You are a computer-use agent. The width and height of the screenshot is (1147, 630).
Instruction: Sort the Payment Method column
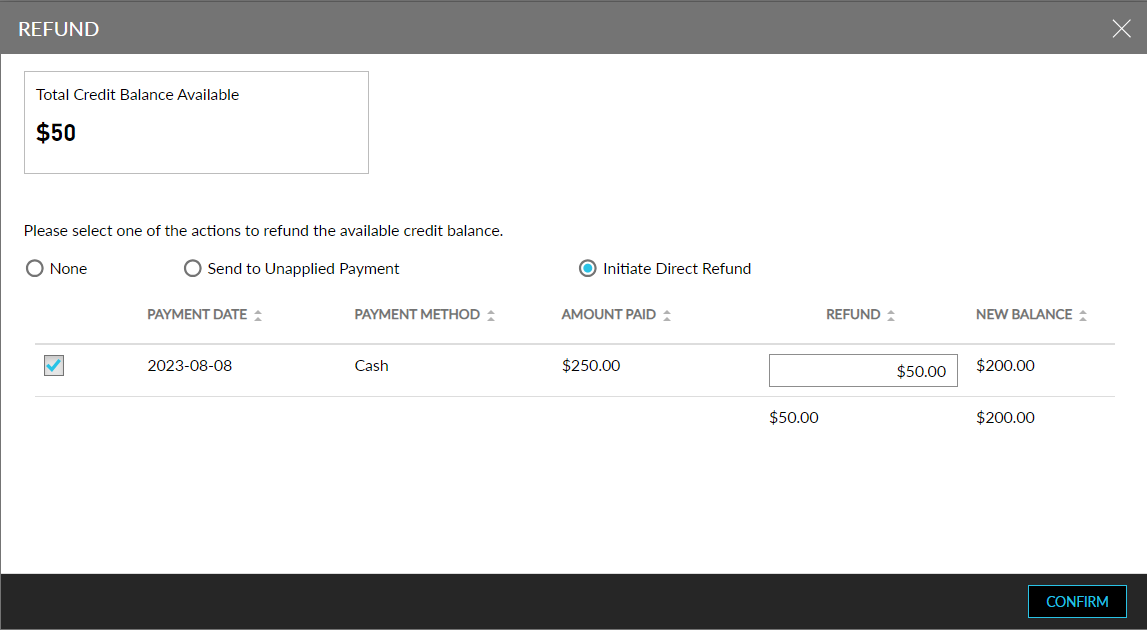tap(491, 313)
